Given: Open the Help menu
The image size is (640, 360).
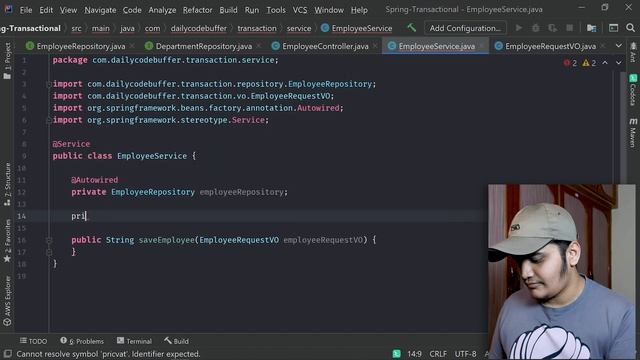Looking at the screenshot, I should pos(359,10).
